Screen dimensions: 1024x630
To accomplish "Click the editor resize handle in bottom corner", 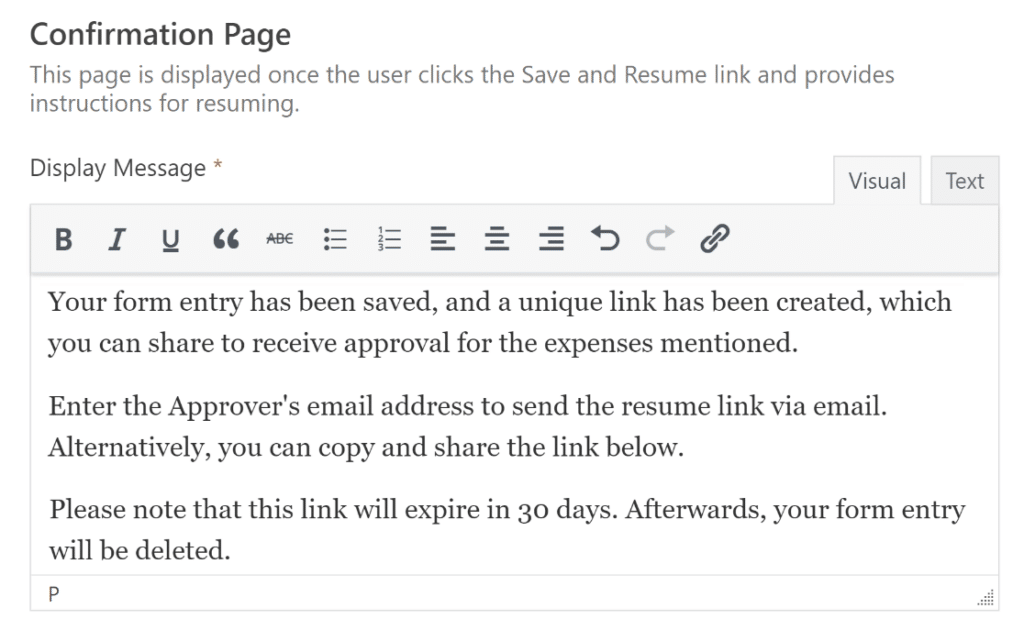I will pos(986,598).
